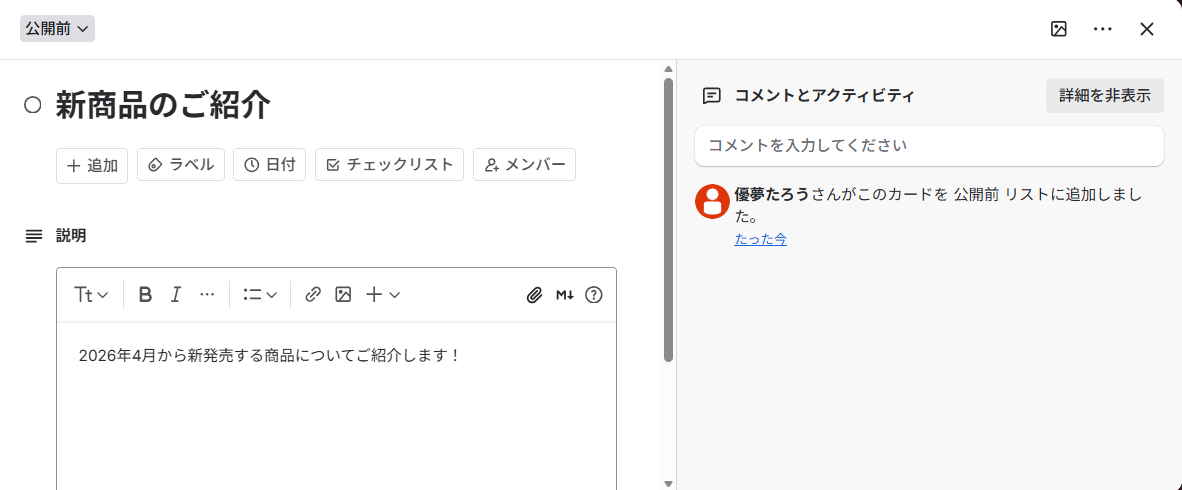
Task: Expand the Tt text style dropdown
Action: (x=91, y=294)
